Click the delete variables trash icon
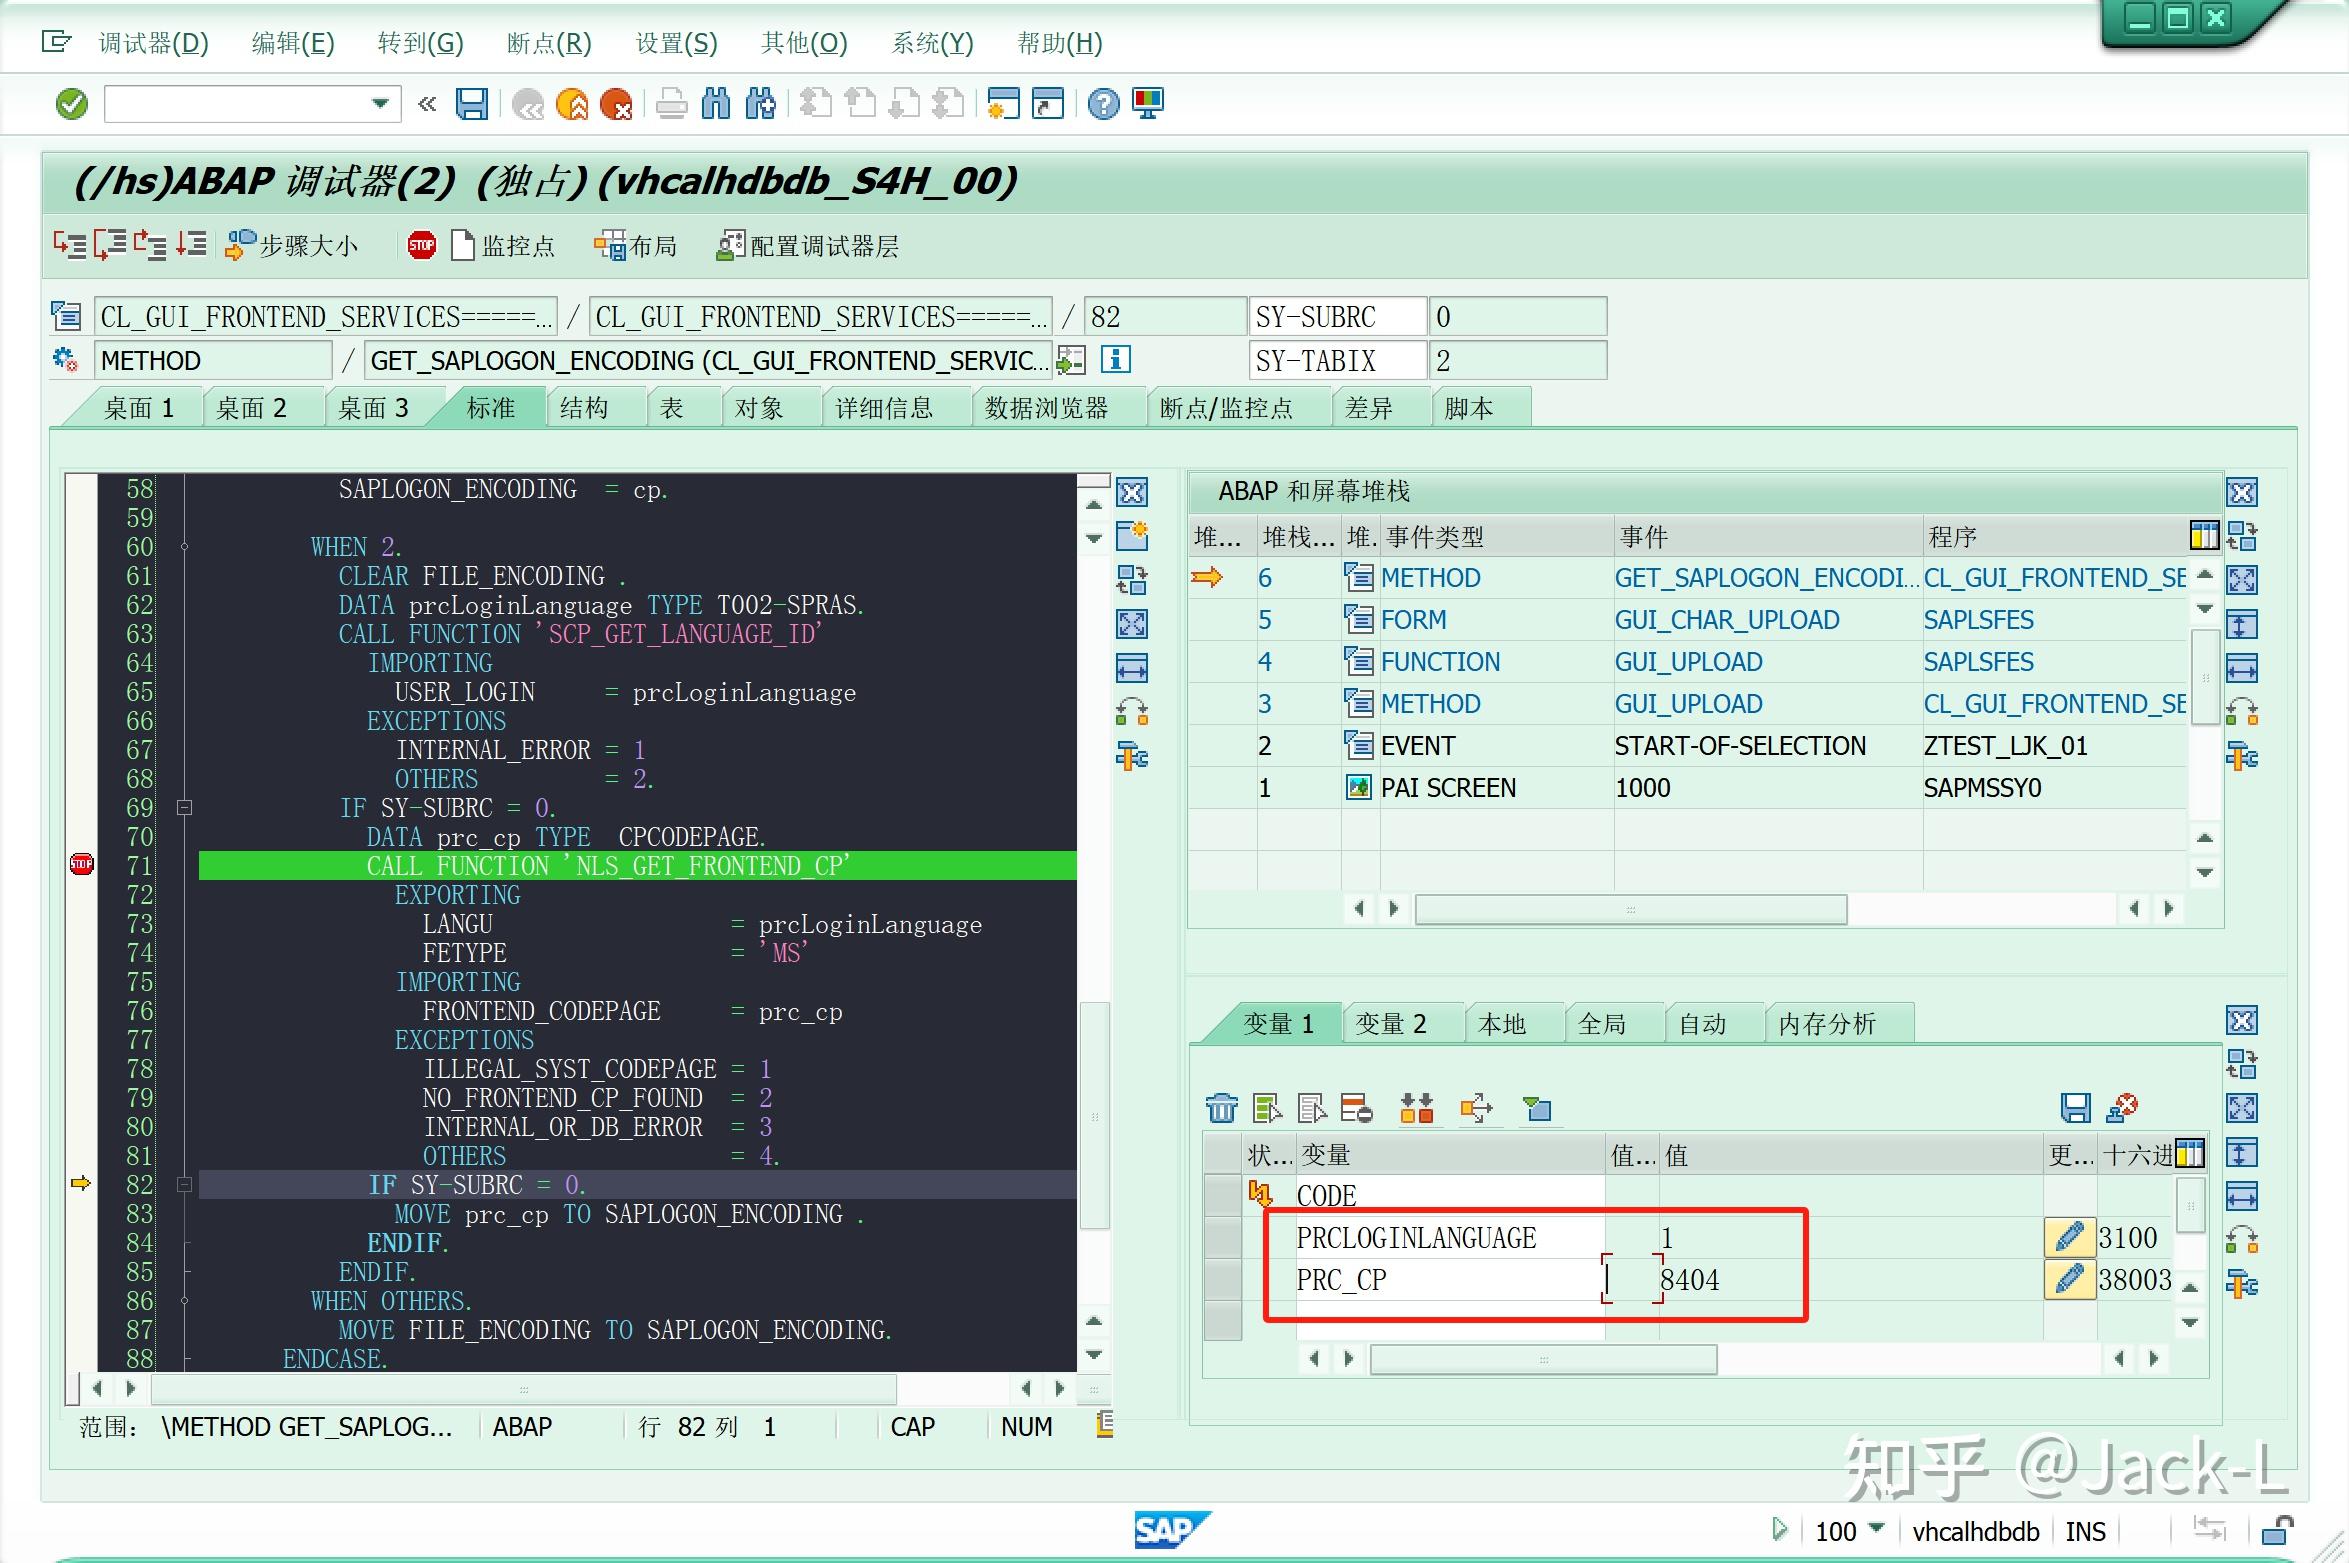Screen dimensions: 2349x1563 pos(1221,1108)
